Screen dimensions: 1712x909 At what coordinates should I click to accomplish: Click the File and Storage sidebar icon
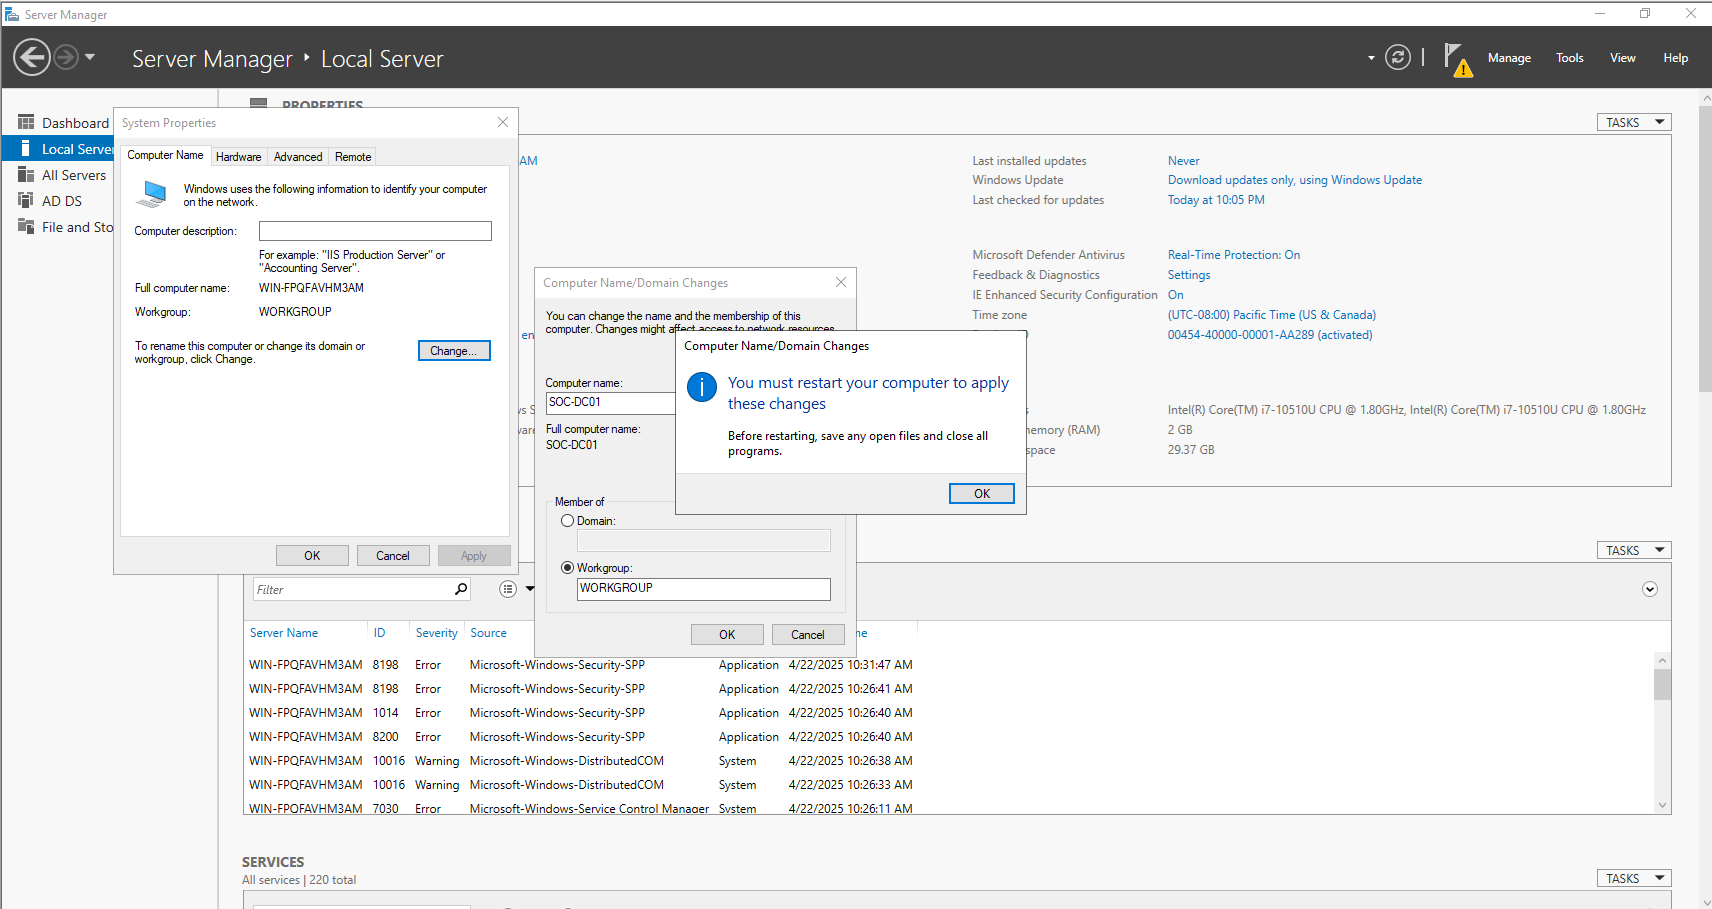point(26,226)
